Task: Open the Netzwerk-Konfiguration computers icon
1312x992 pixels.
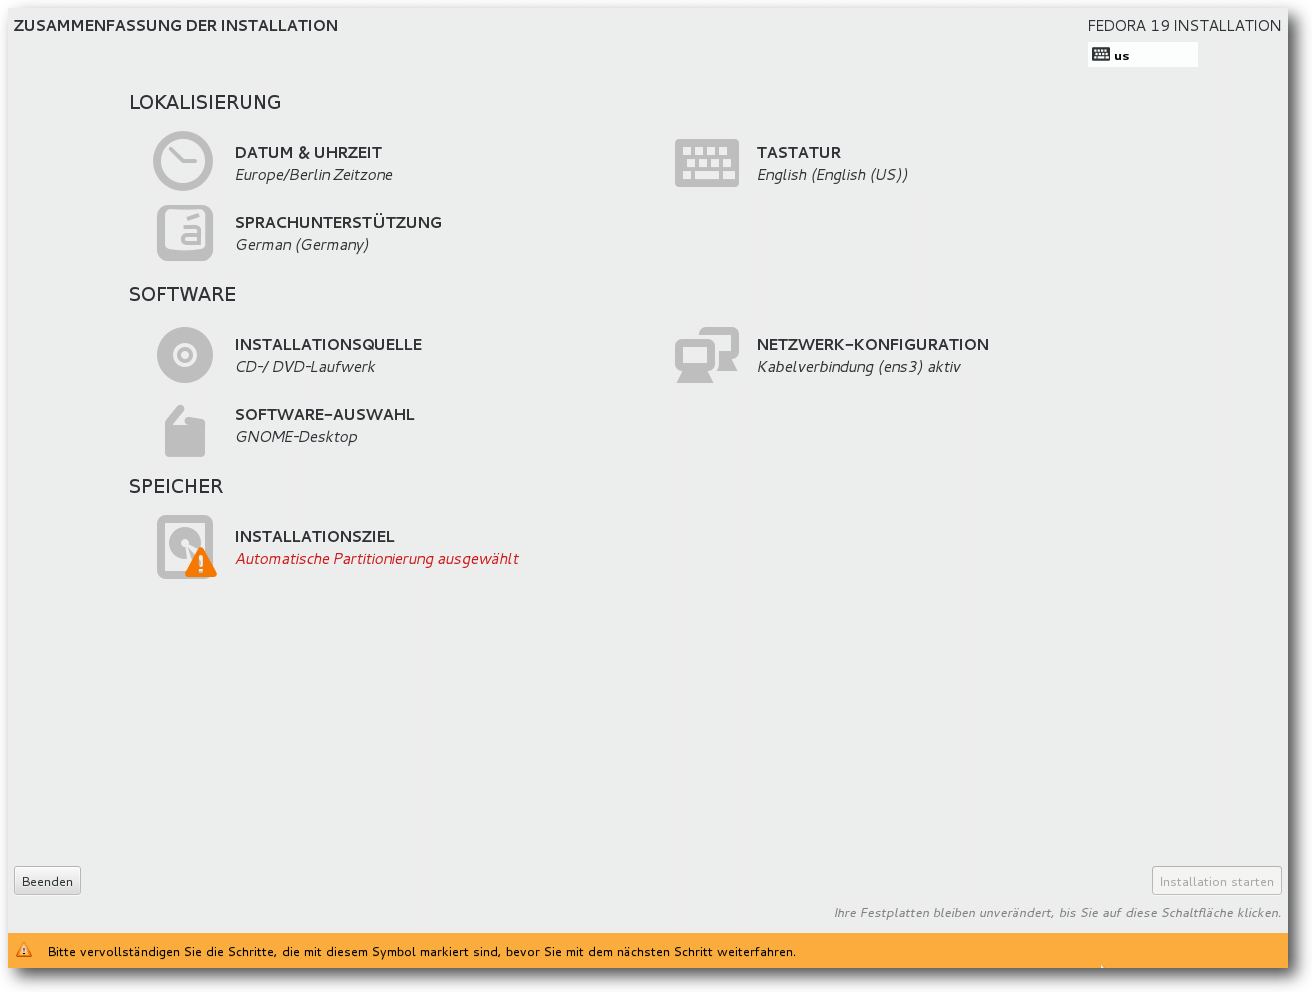Action: pos(707,355)
